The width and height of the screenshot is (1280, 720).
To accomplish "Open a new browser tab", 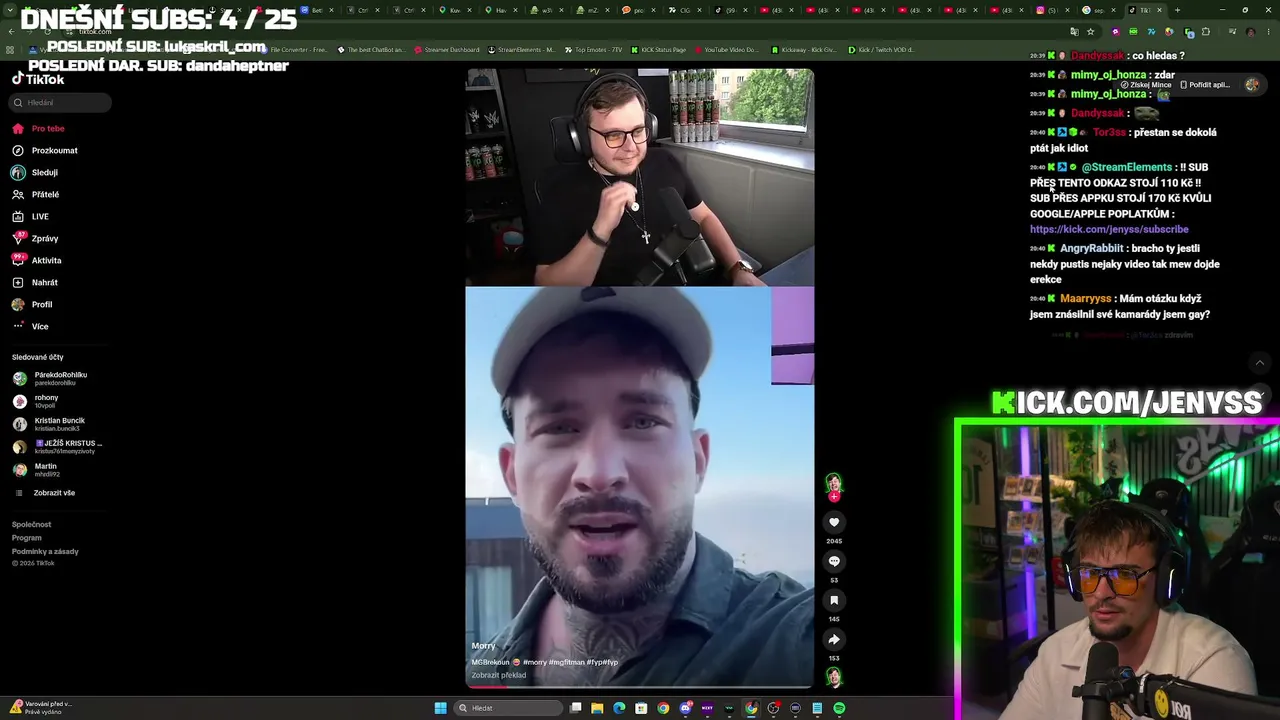I will pyautogui.click(x=1177, y=10).
